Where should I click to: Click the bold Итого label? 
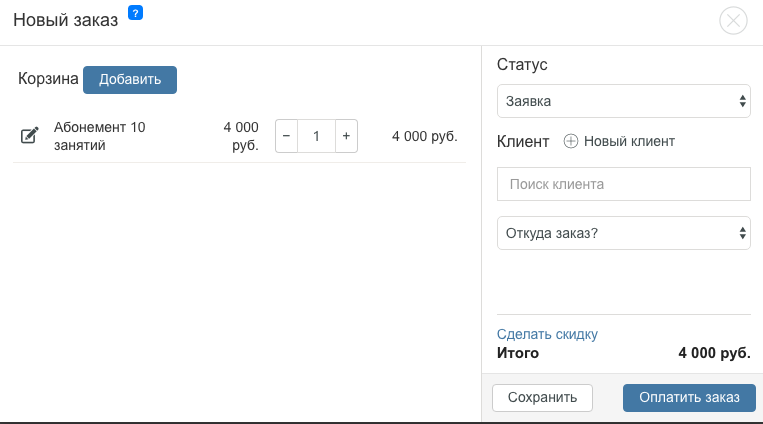(x=518, y=353)
